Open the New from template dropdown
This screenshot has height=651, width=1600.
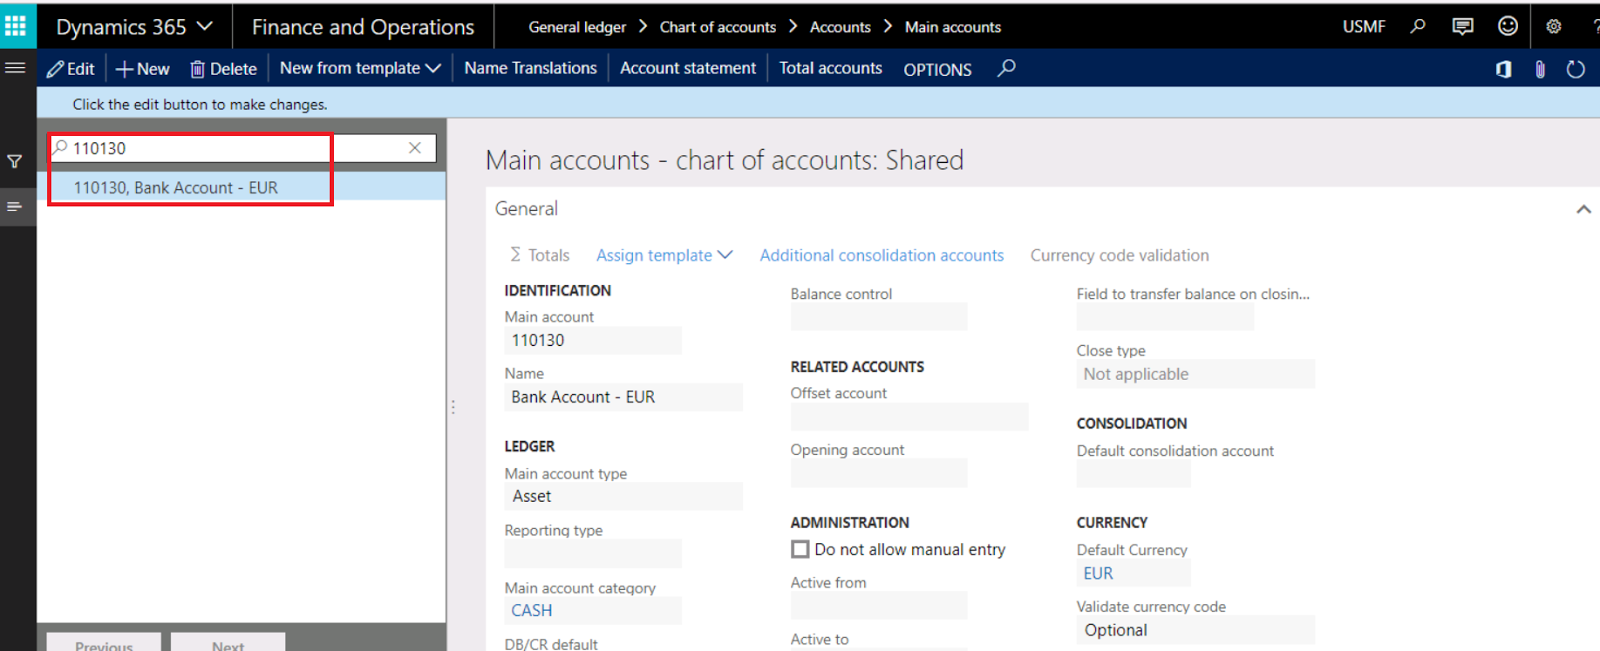pos(360,68)
